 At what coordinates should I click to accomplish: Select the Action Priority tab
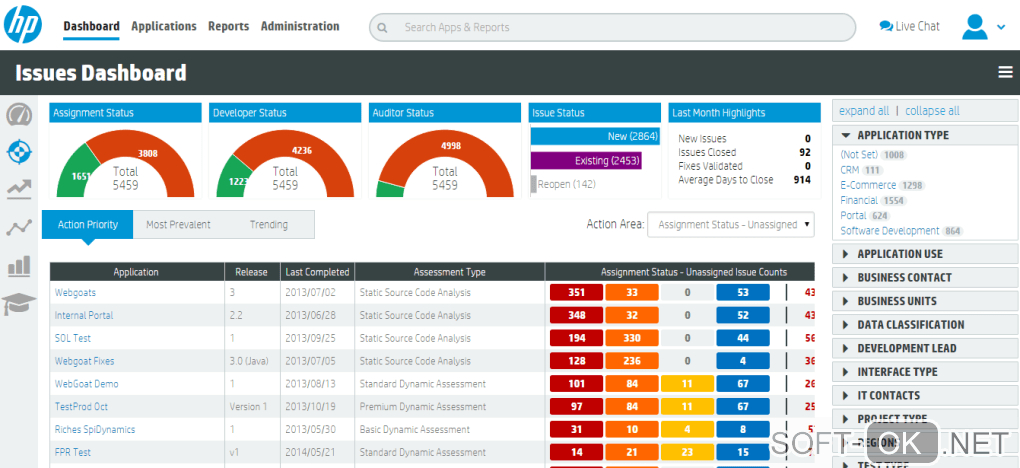[x=88, y=225]
